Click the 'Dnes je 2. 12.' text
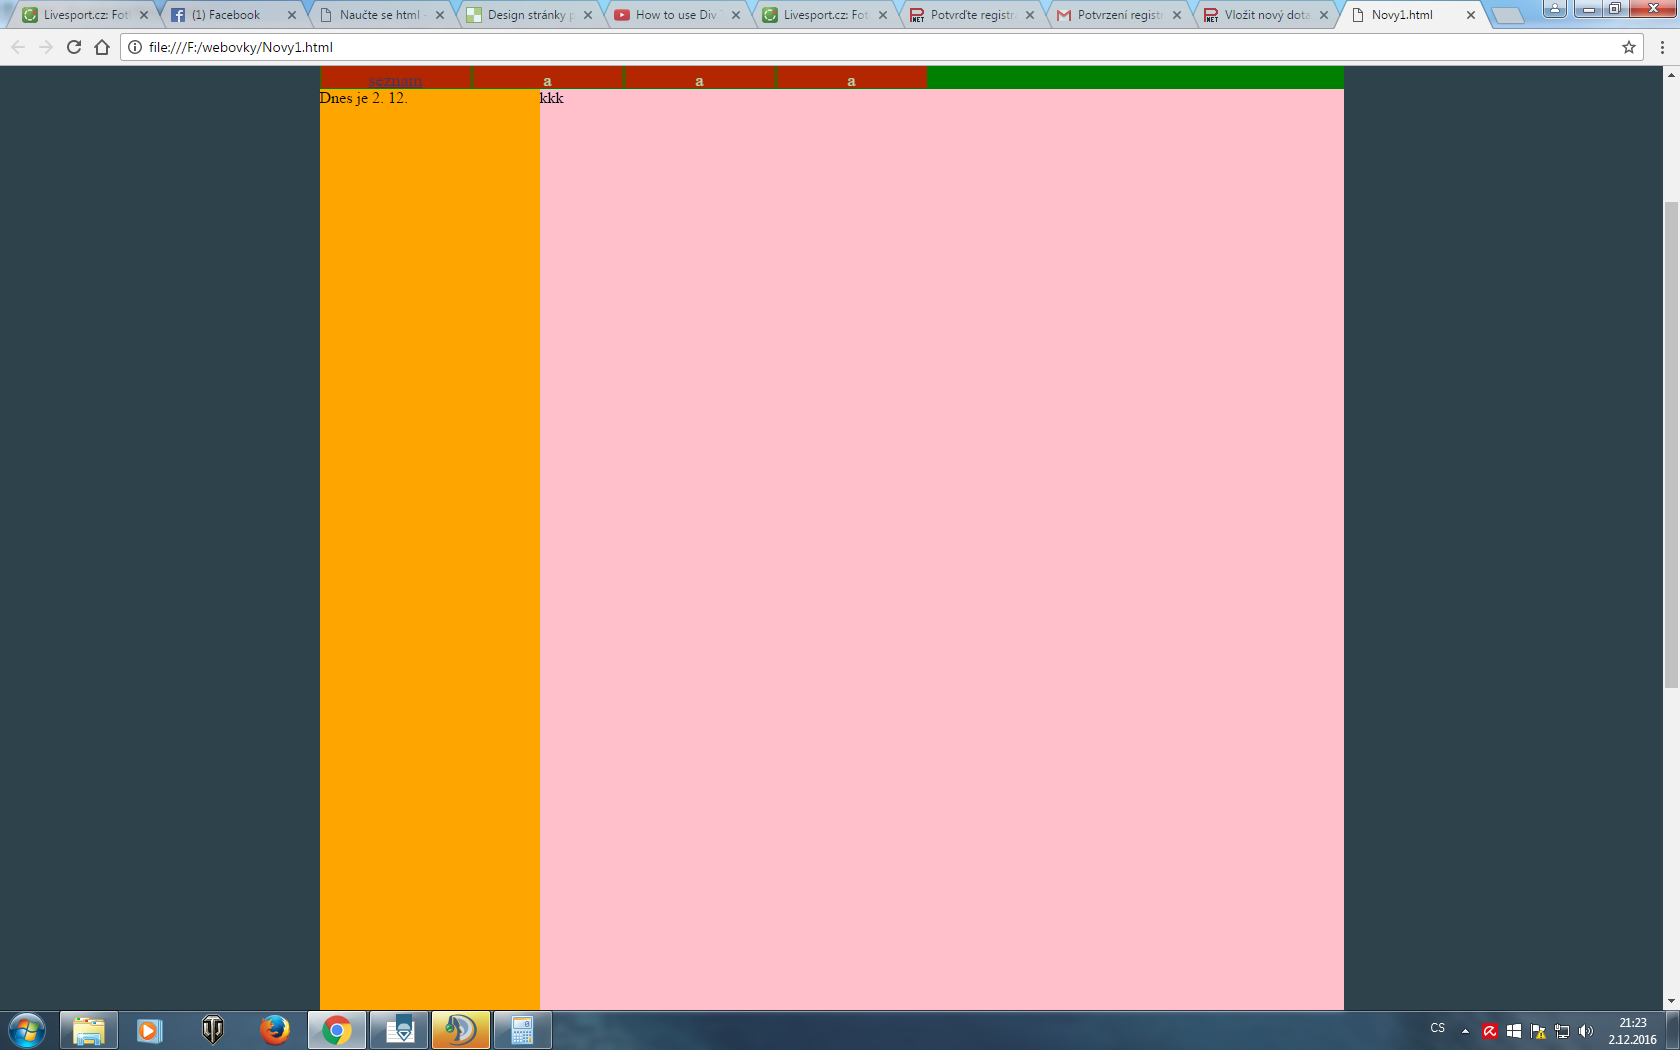 364,98
